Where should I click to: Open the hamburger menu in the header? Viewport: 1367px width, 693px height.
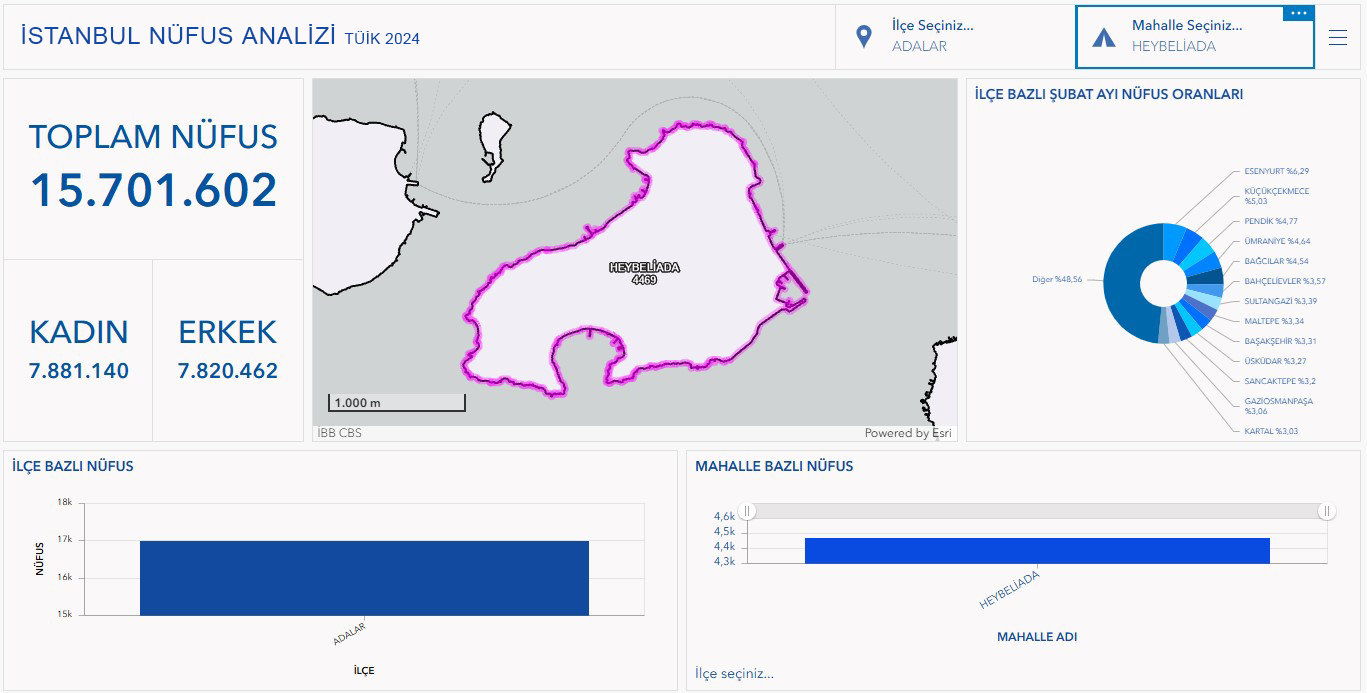[x=1338, y=37]
